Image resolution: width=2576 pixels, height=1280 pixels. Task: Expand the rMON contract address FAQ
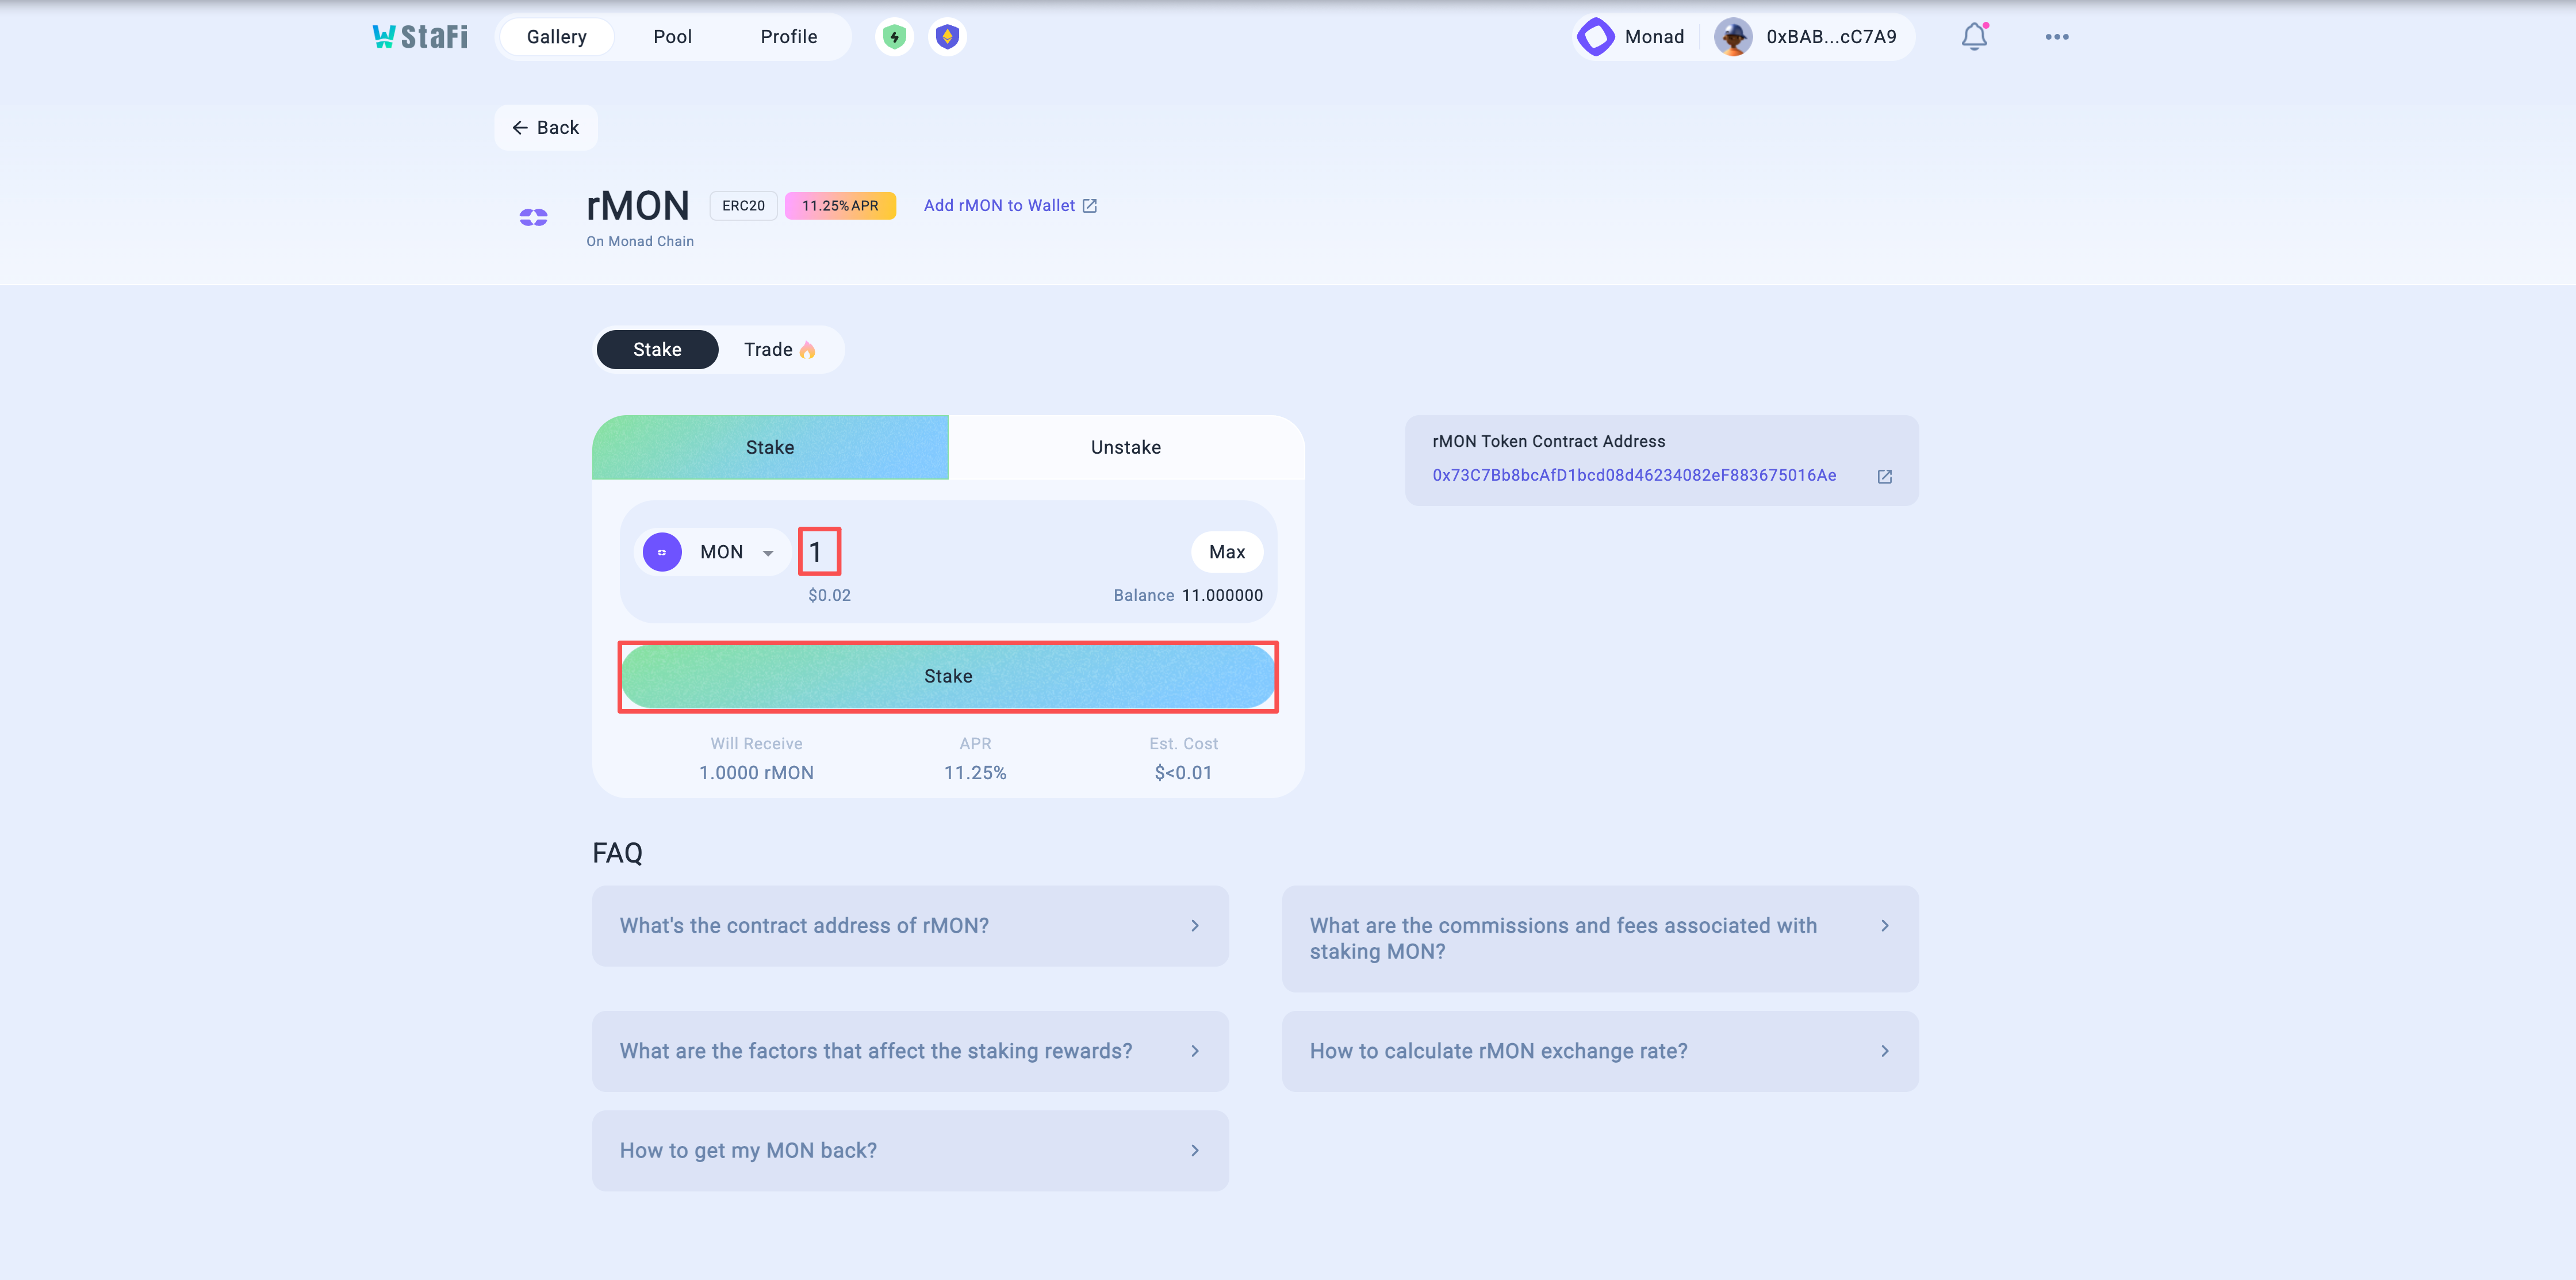click(909, 925)
